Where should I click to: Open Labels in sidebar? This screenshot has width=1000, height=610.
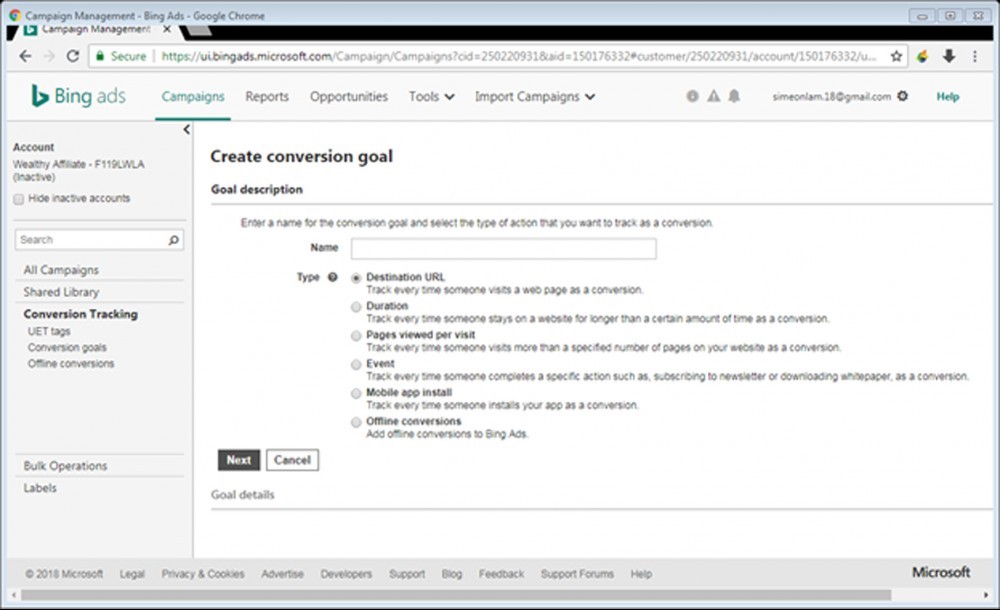click(40, 488)
